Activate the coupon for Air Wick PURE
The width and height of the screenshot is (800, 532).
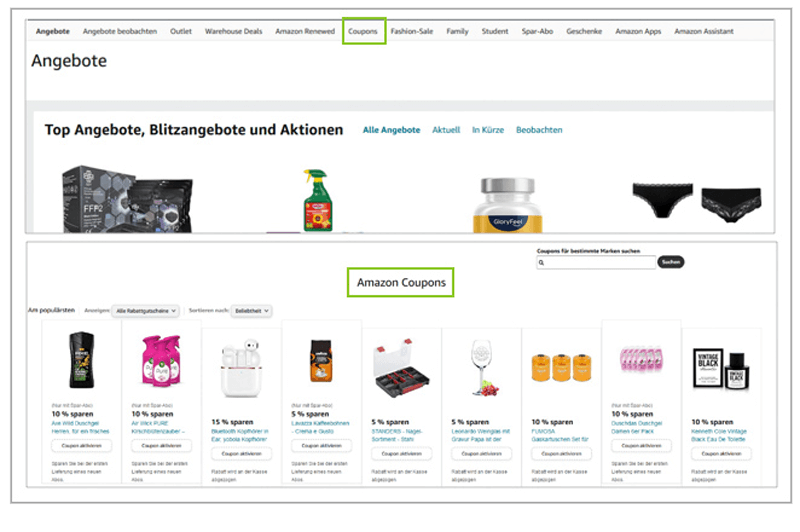(161, 446)
